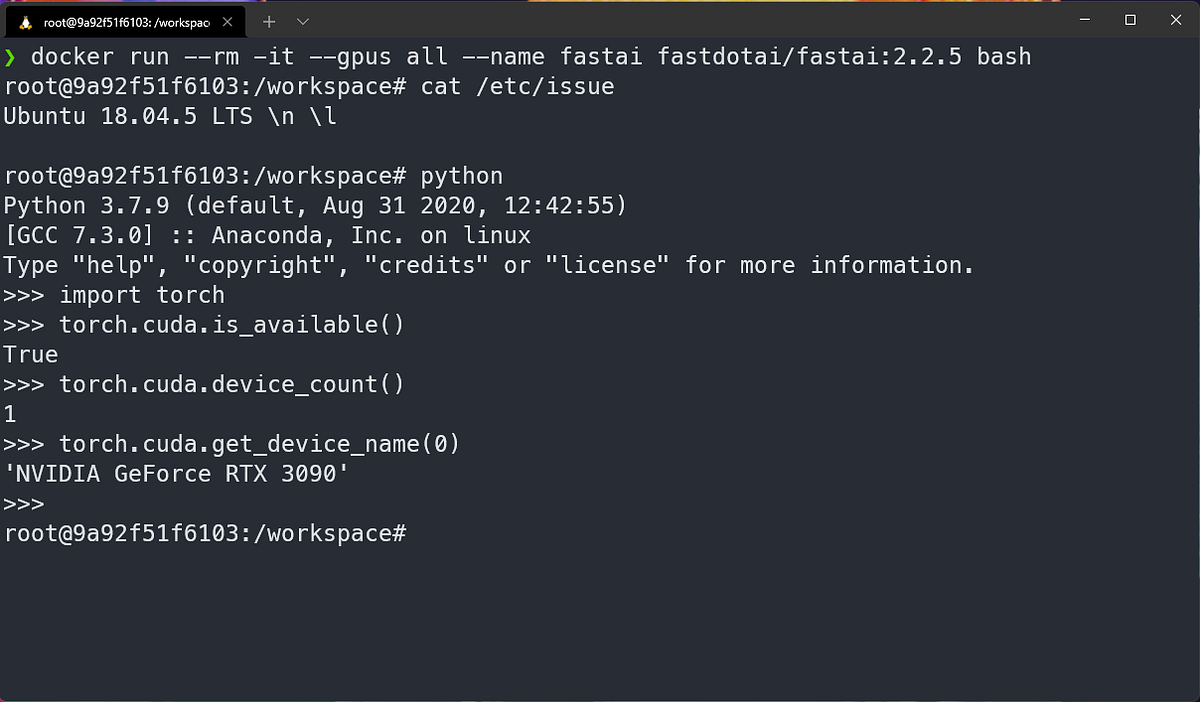Open a new tab with the plus icon

tap(268, 20)
